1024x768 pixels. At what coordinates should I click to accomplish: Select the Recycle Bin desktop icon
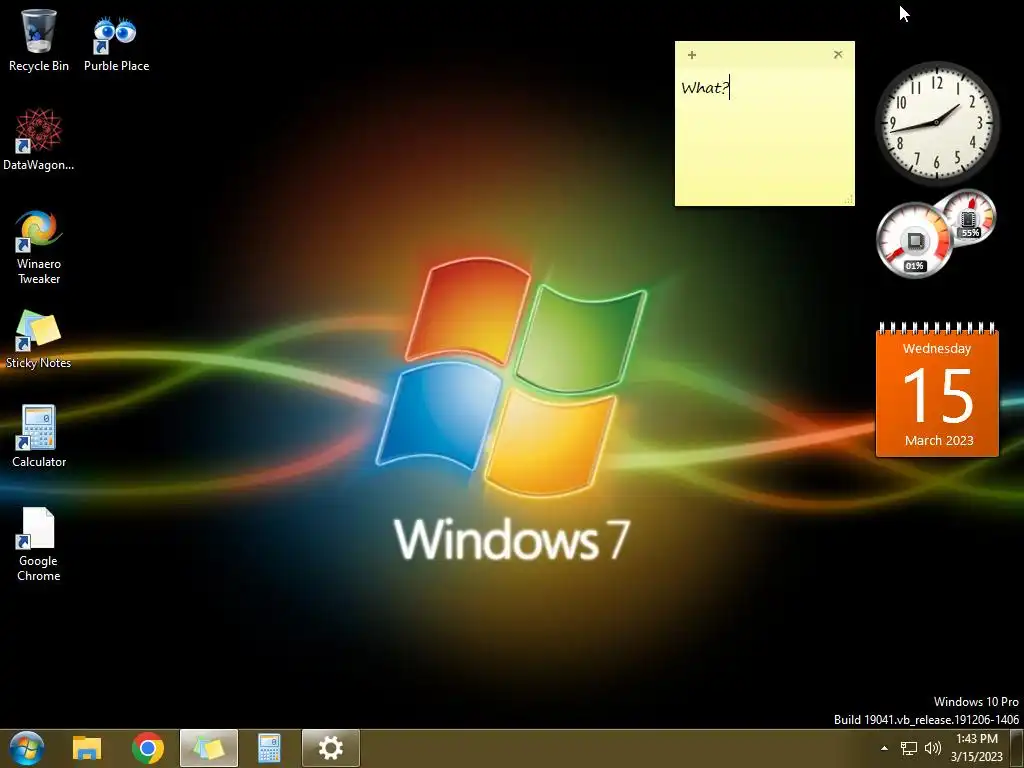tap(39, 40)
